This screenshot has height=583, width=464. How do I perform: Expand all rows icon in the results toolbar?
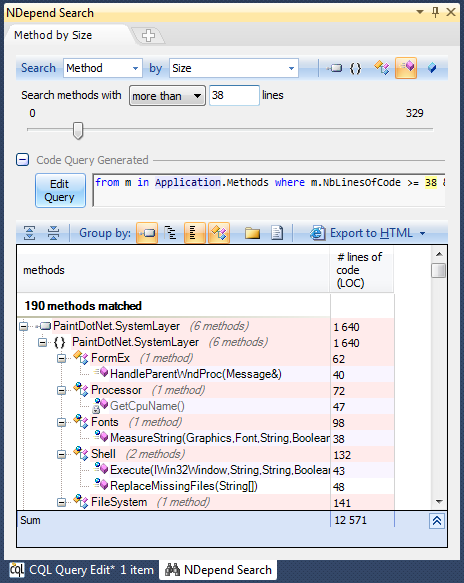click(30, 233)
